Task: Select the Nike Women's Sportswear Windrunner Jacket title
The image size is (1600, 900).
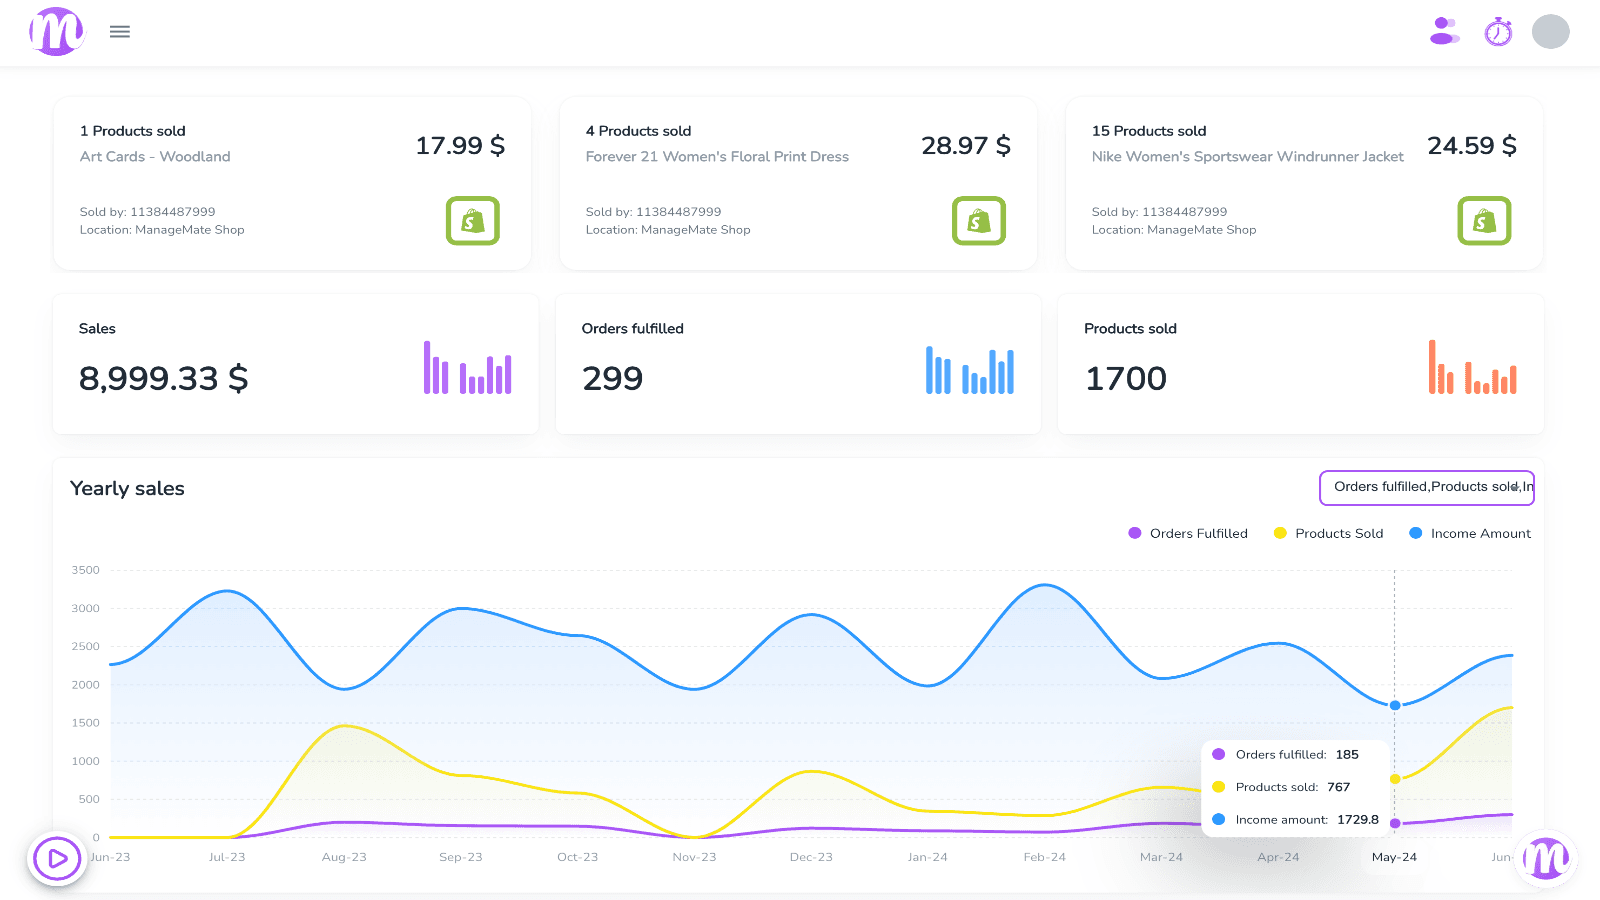Action: tap(1247, 157)
